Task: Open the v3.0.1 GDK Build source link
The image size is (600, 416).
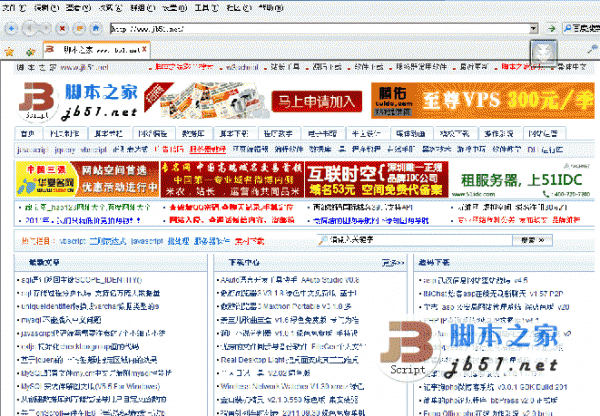Action: (x=495, y=387)
